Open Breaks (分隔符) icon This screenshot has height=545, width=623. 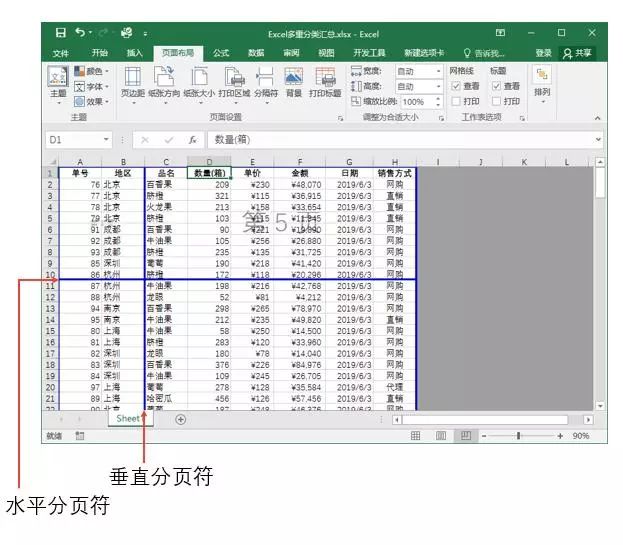click(x=265, y=76)
